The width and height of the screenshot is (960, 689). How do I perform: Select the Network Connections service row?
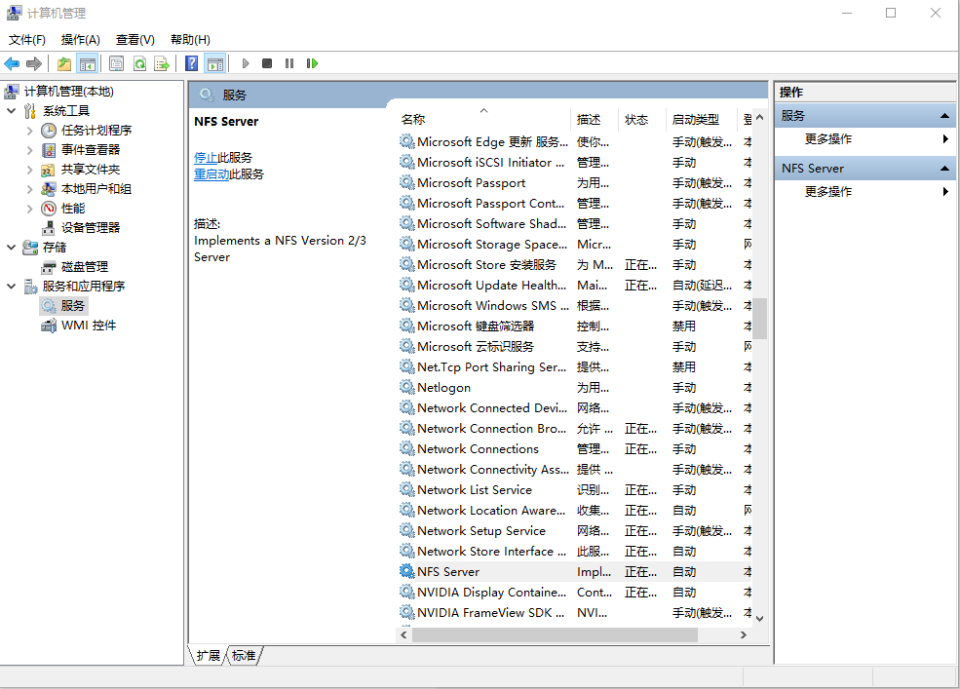pos(575,449)
